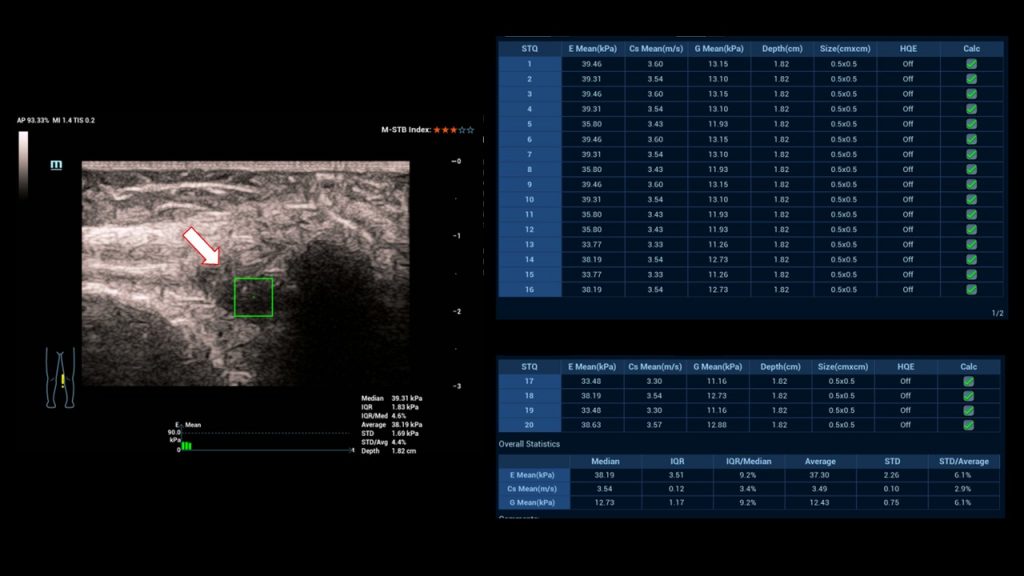
Task: Click overall G Mean STD value 0.75
Action: pos(891,503)
